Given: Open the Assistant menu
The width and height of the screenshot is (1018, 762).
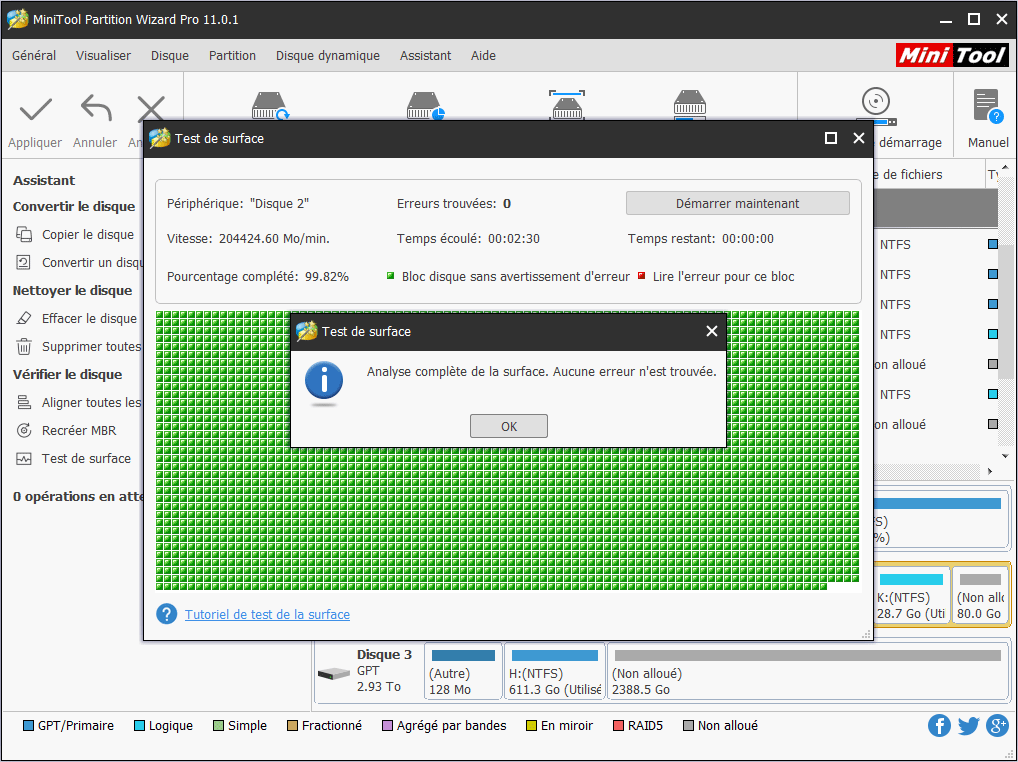Looking at the screenshot, I should 425,56.
